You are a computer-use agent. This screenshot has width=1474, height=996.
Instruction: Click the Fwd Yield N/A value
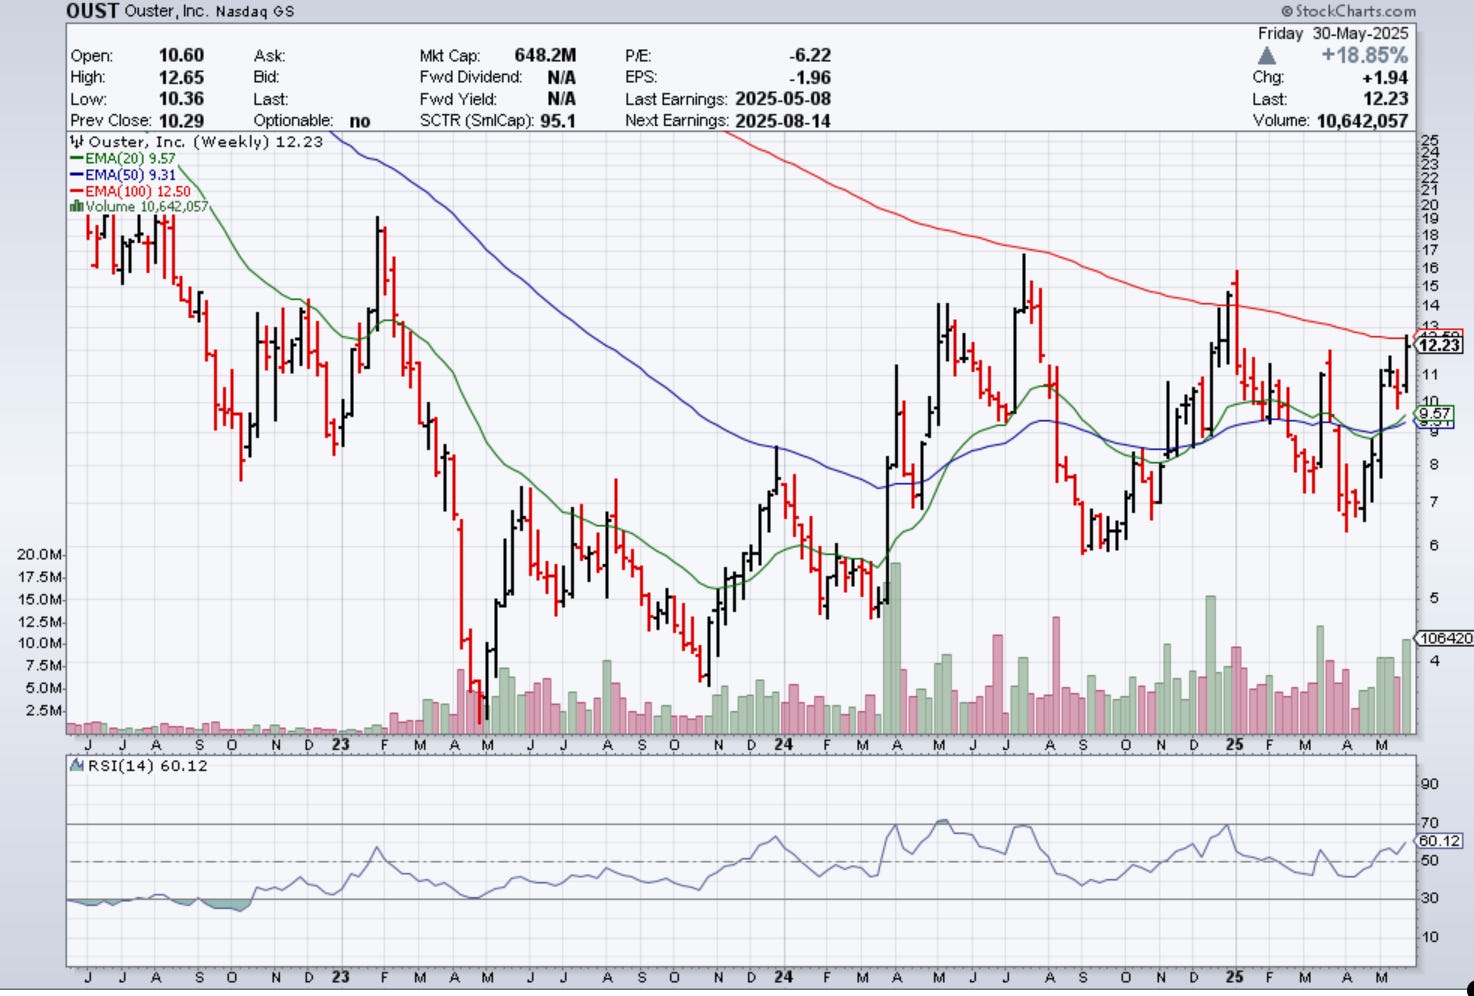pyautogui.click(x=561, y=99)
